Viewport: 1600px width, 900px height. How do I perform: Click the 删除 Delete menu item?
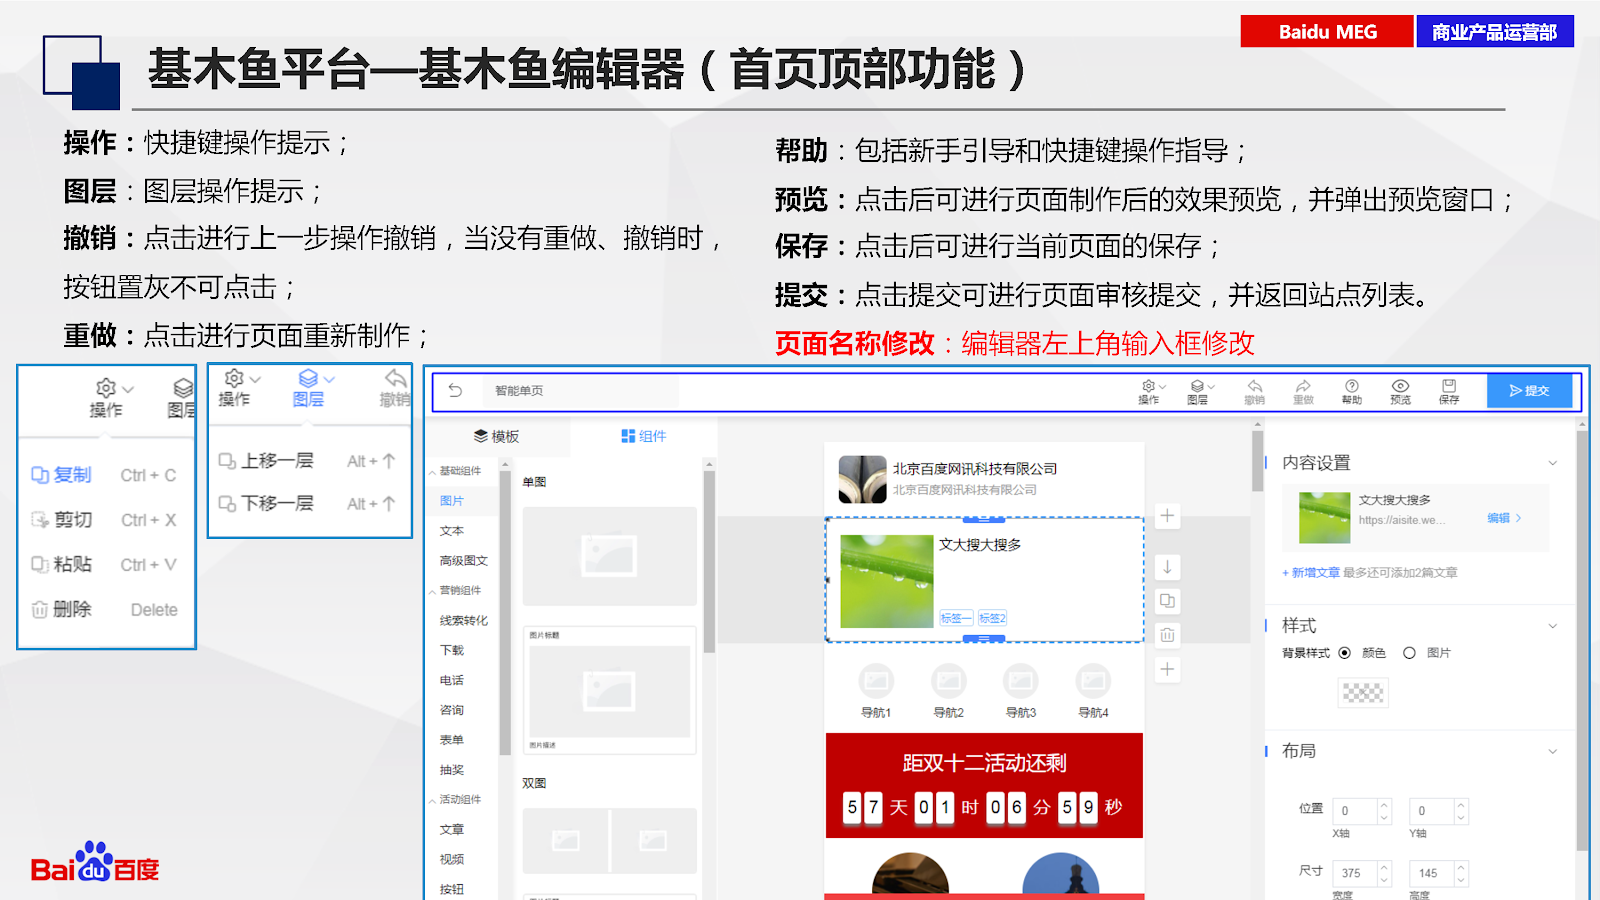click(x=104, y=610)
